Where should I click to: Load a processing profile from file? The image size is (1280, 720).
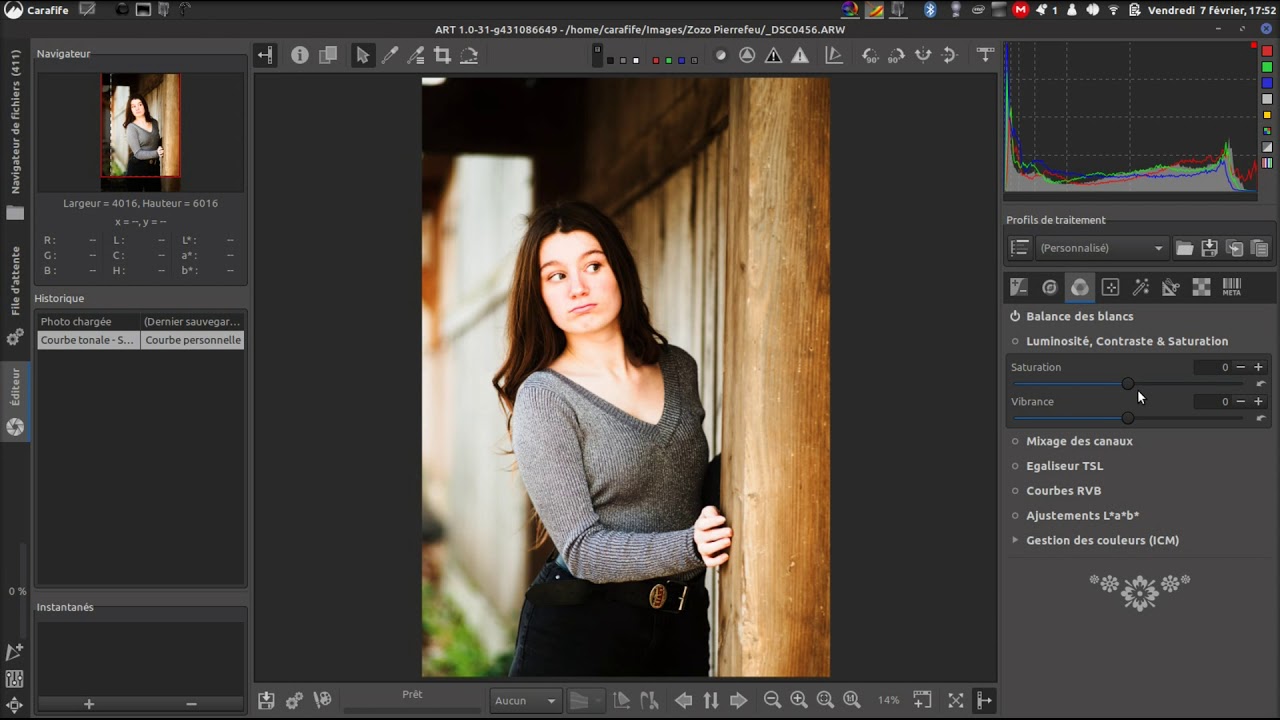click(x=1184, y=248)
